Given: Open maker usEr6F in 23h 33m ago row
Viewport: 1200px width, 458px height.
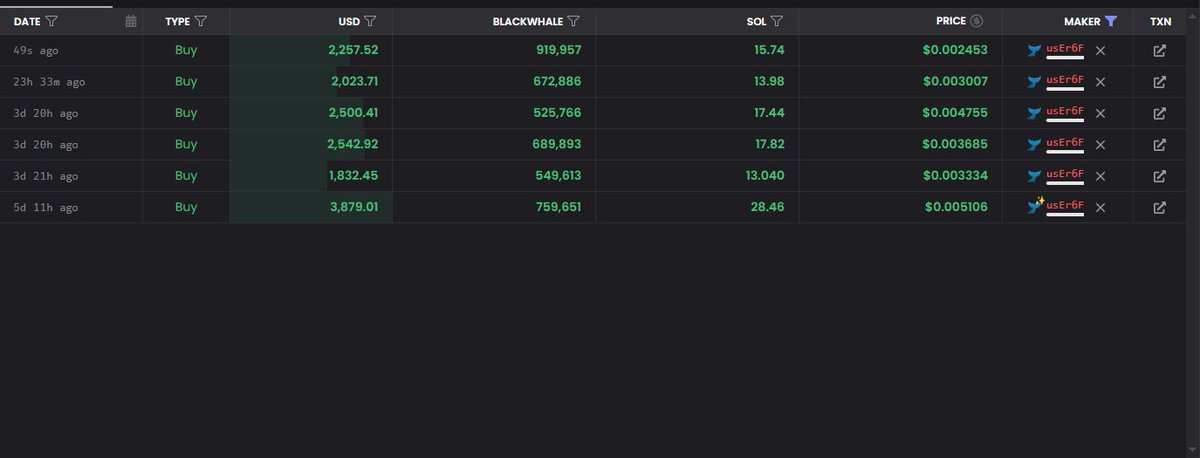Looking at the screenshot, I should pos(1065,80).
